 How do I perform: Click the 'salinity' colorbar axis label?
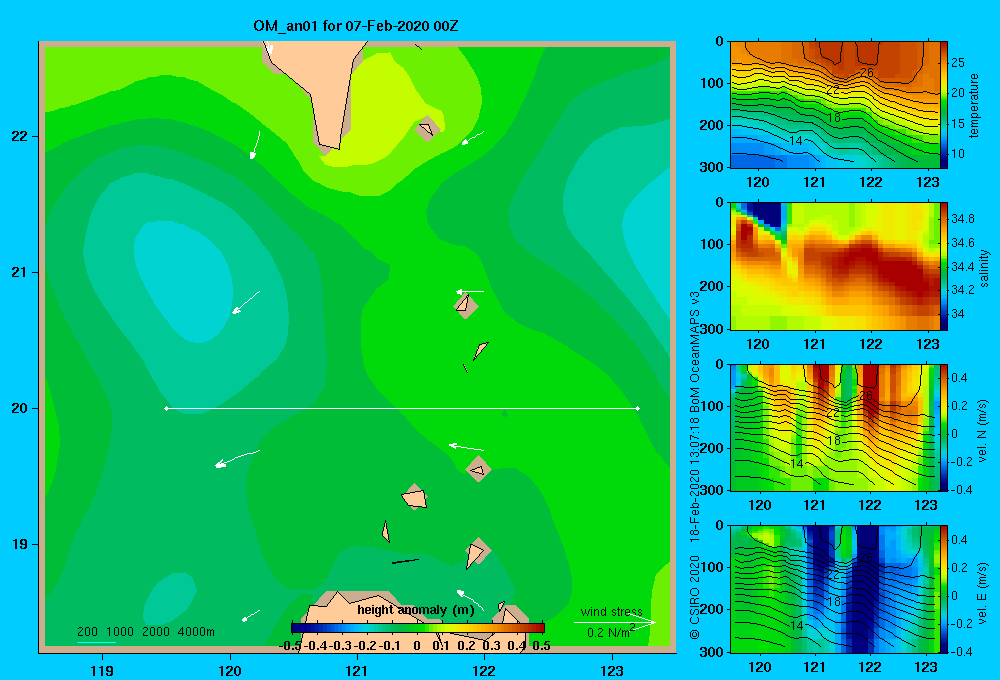pyautogui.click(x=983, y=268)
